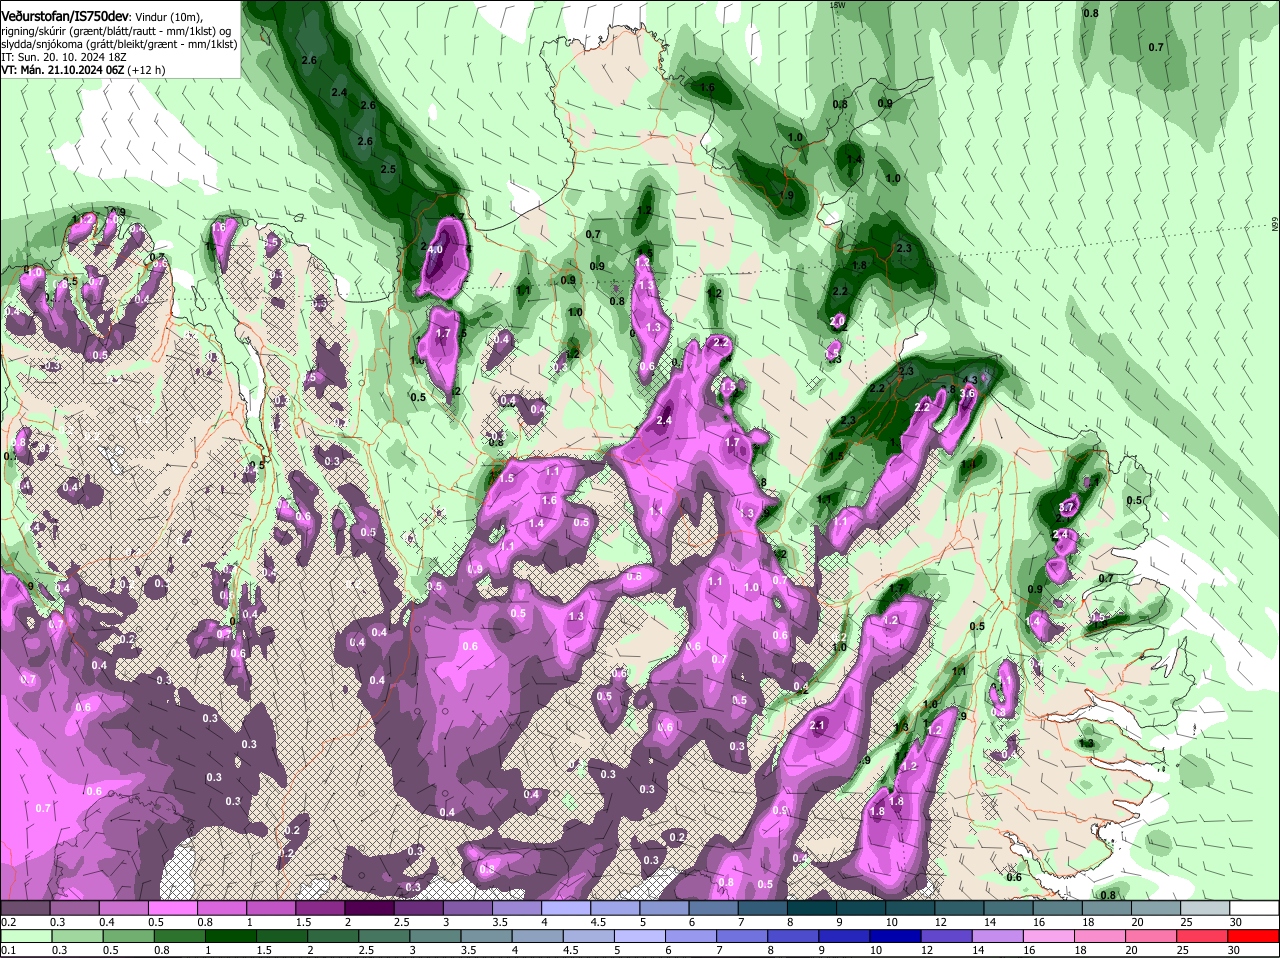Viewport: 1280px width, 958px height.
Task: Pick the violet 12 swatch in lower legend row
Action: click(947, 935)
